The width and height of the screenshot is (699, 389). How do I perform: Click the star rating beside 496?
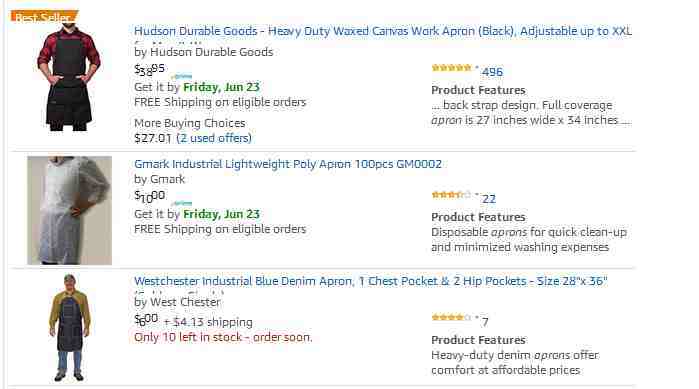point(451,68)
